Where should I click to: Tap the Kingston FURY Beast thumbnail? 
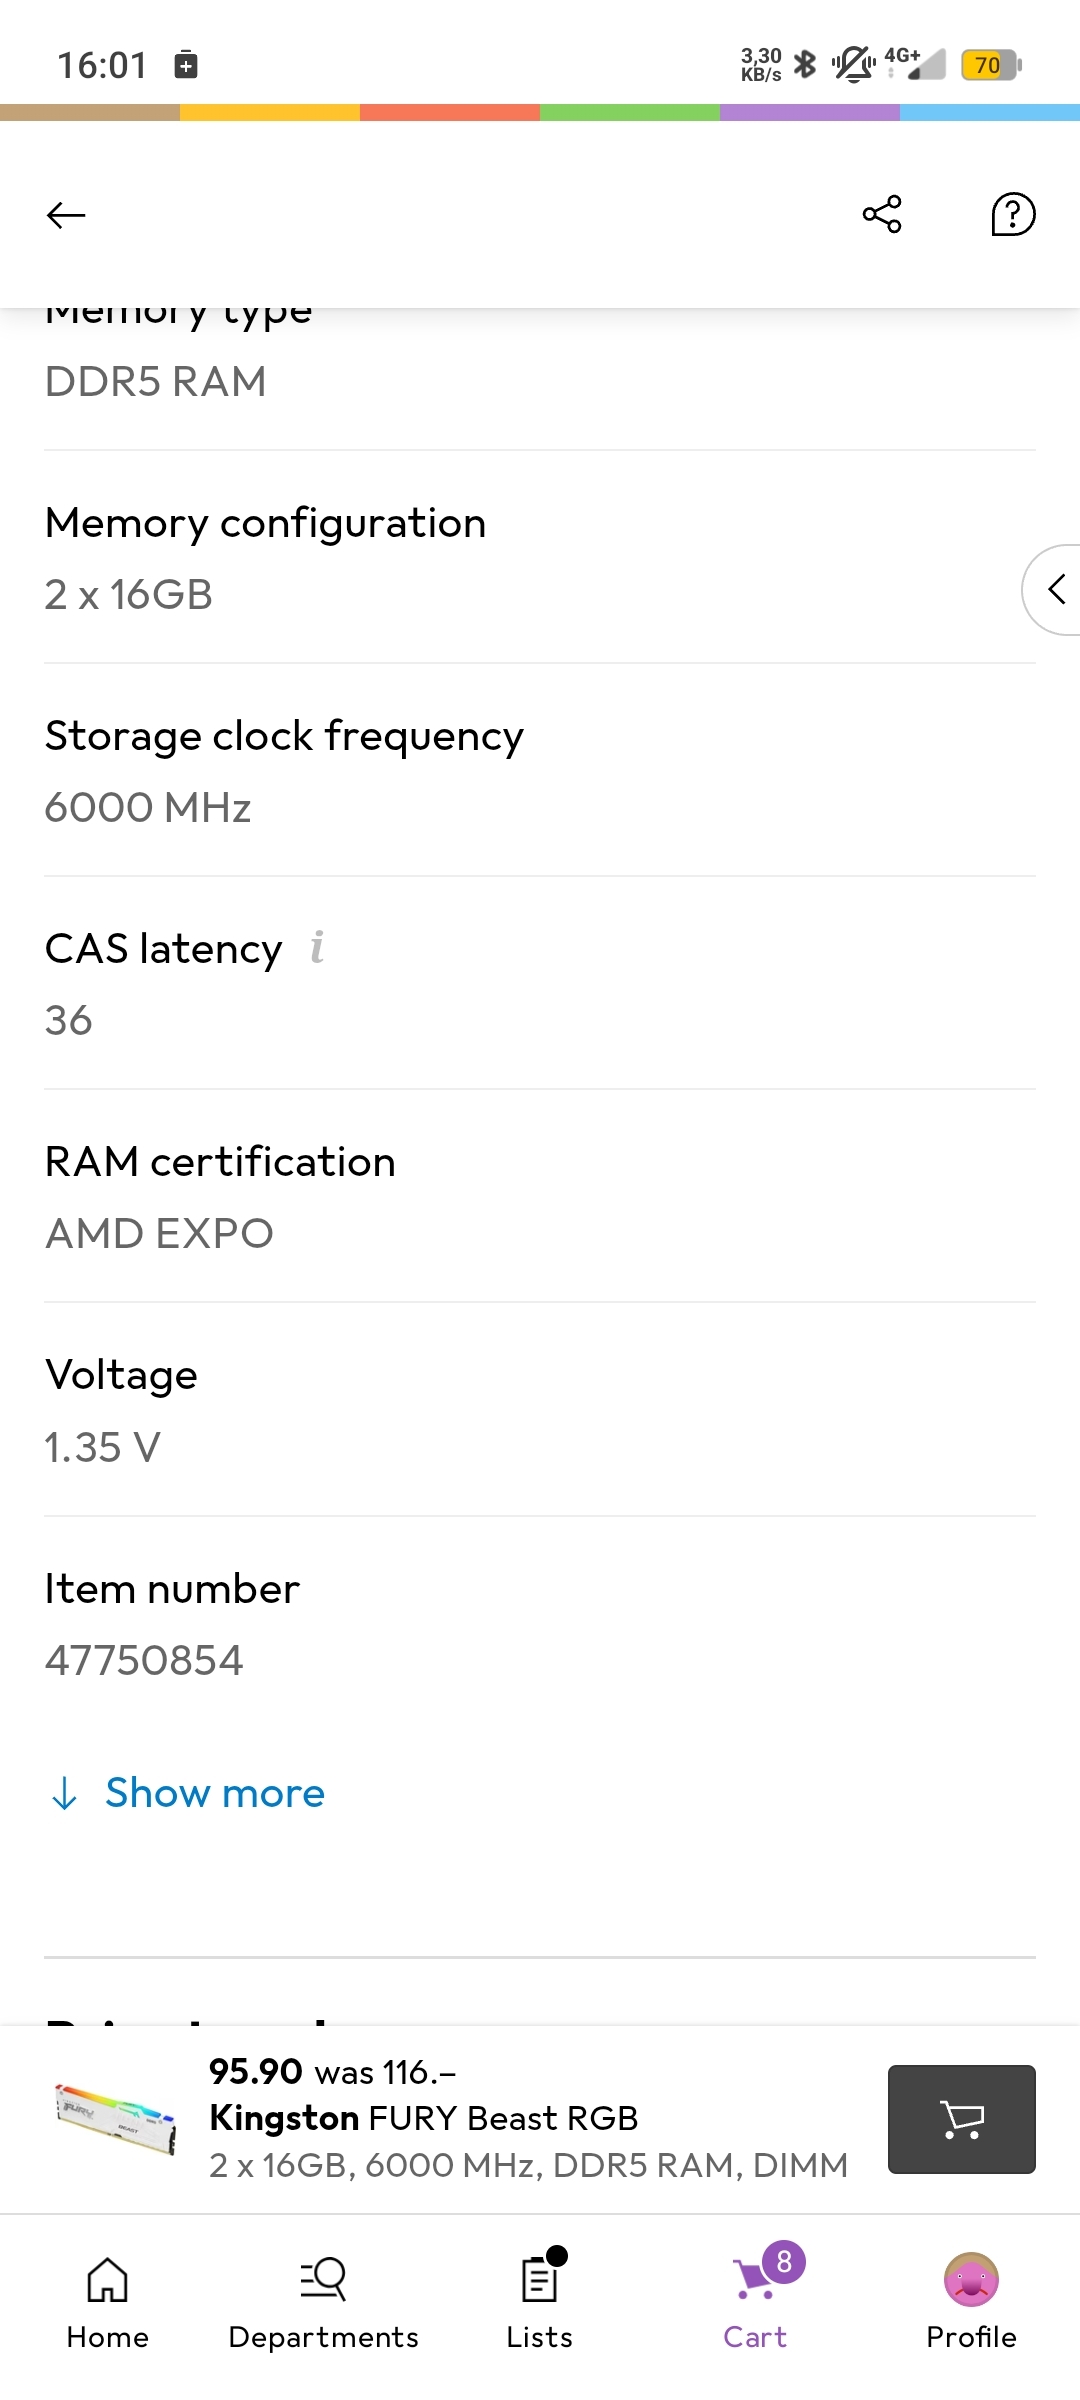click(x=116, y=2117)
